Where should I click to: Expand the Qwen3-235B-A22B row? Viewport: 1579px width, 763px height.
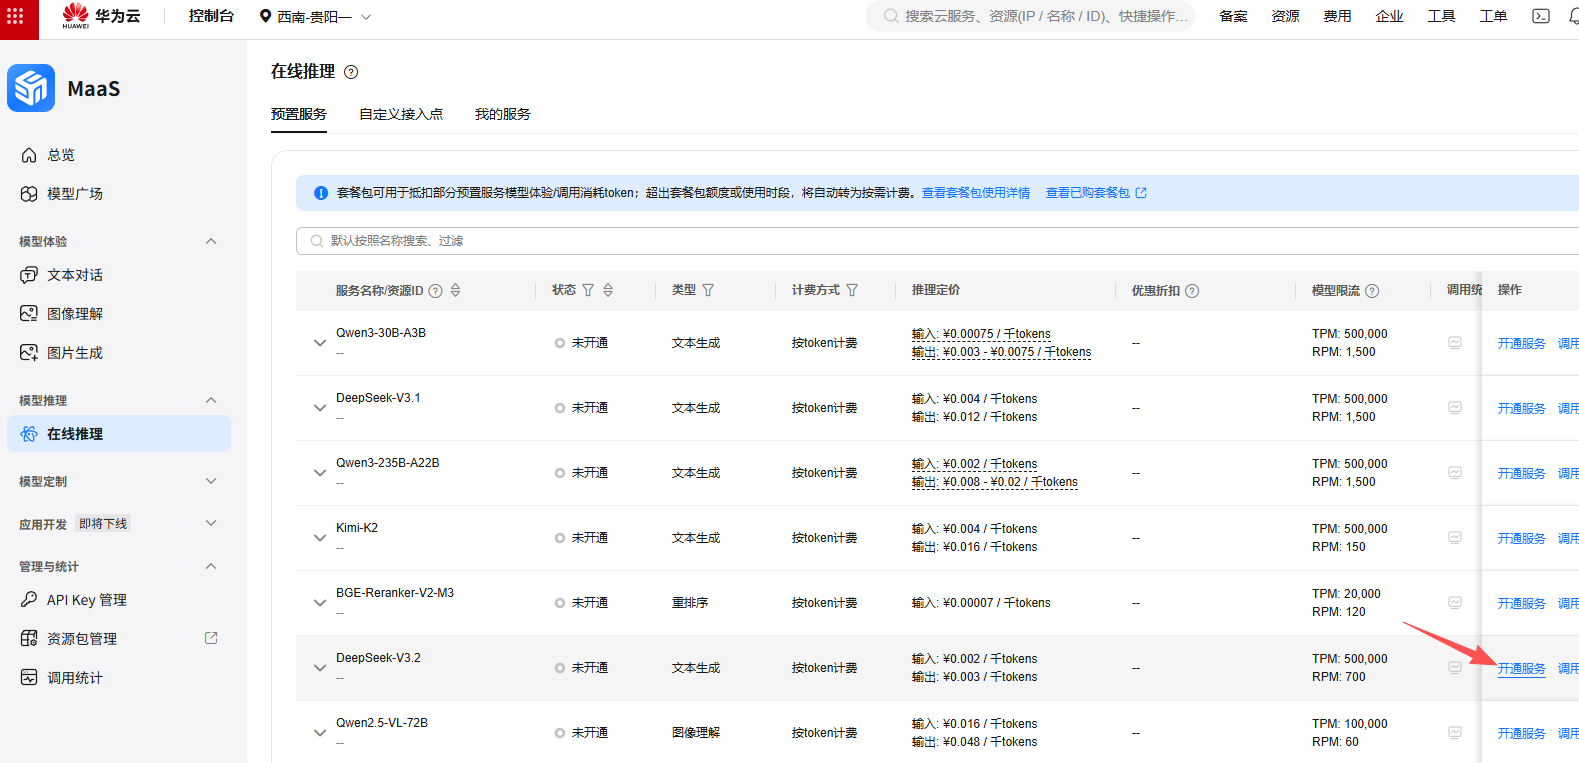(x=320, y=473)
